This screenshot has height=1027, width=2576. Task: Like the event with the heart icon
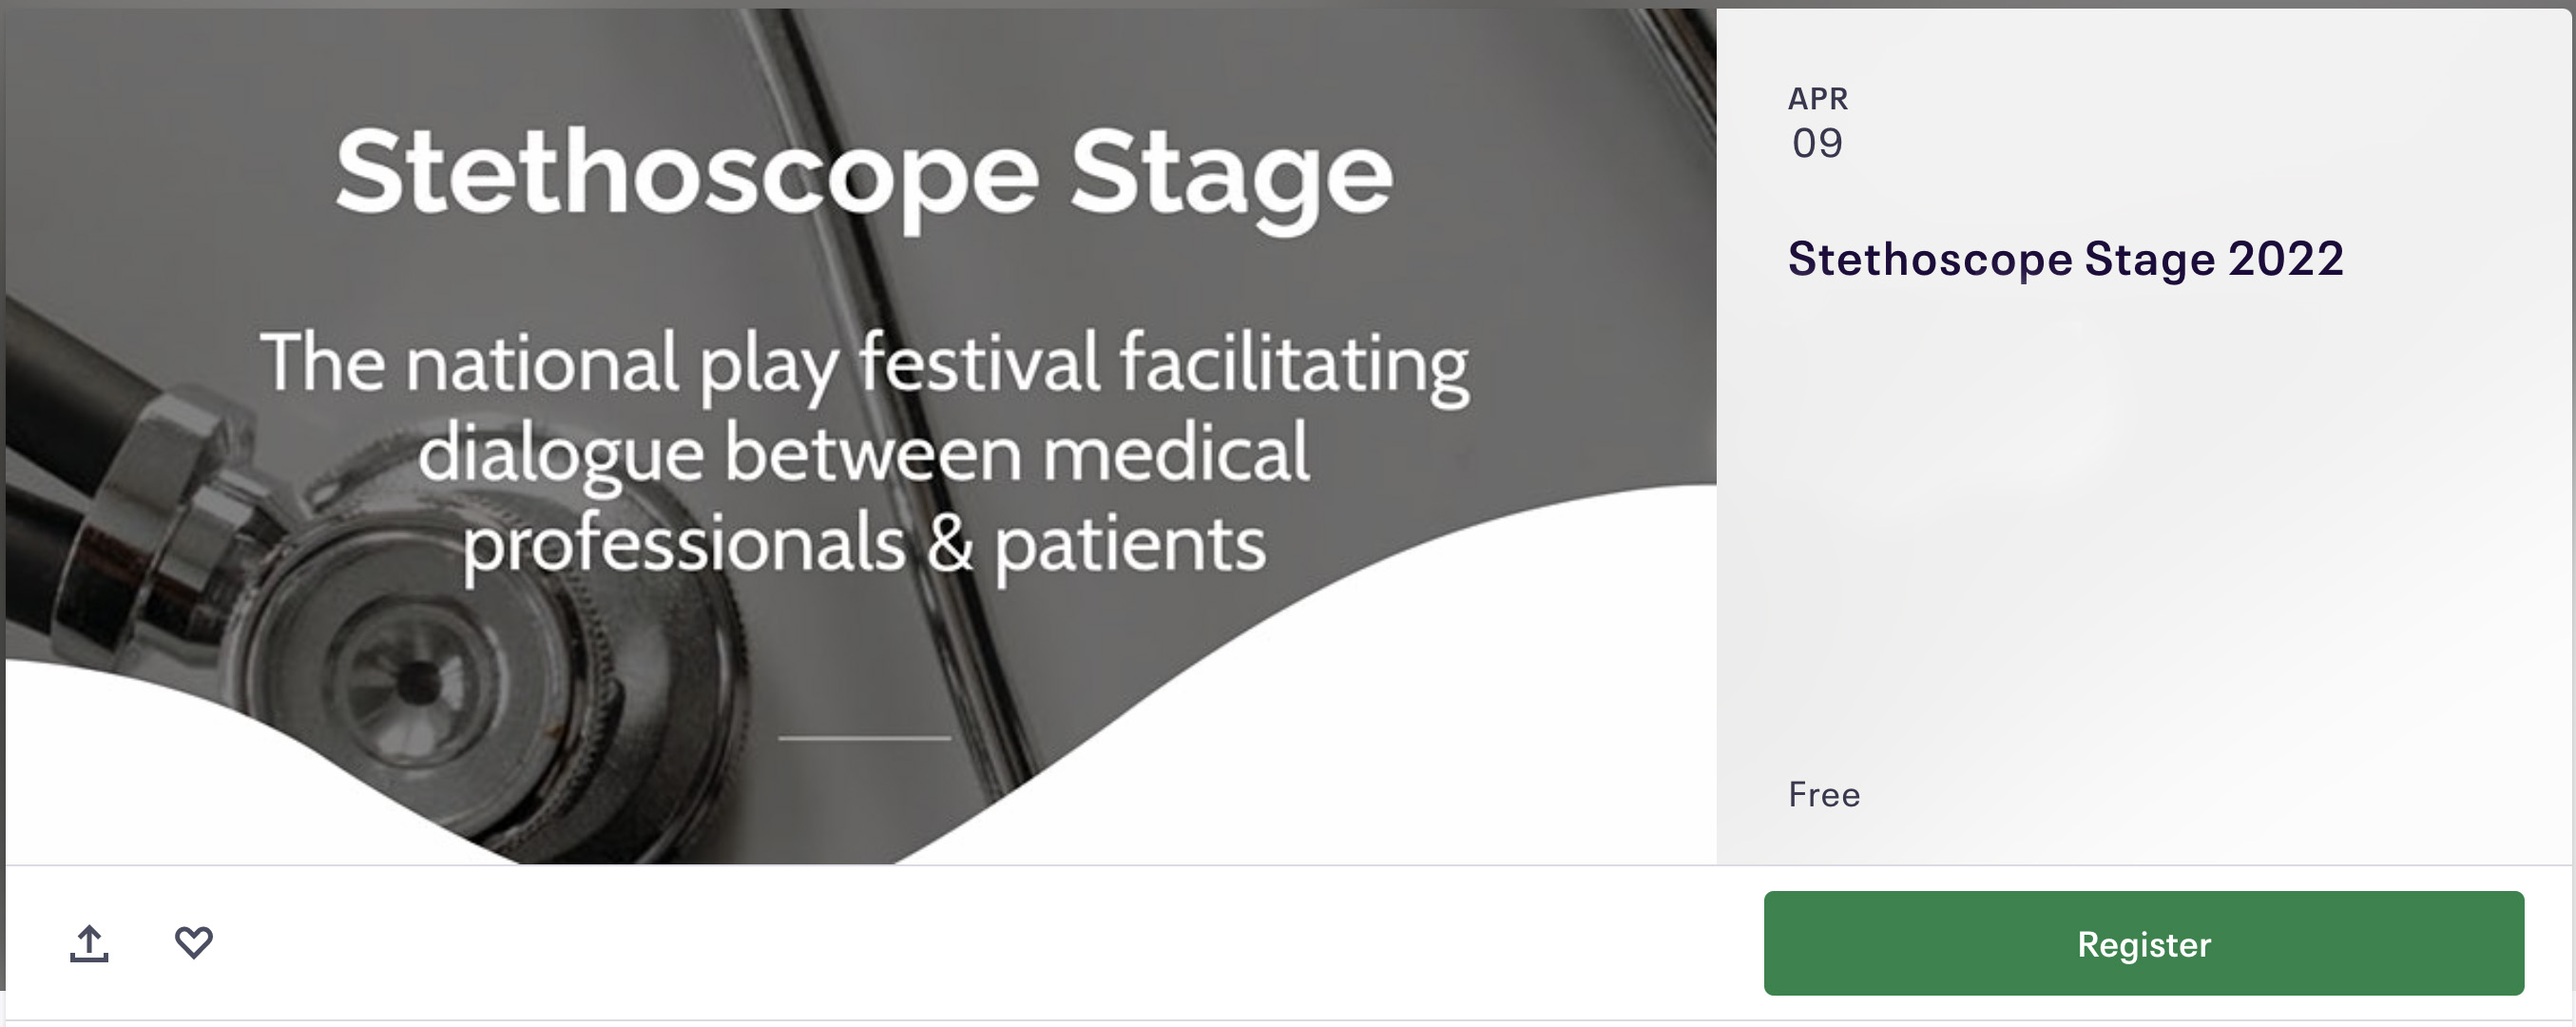coord(194,942)
